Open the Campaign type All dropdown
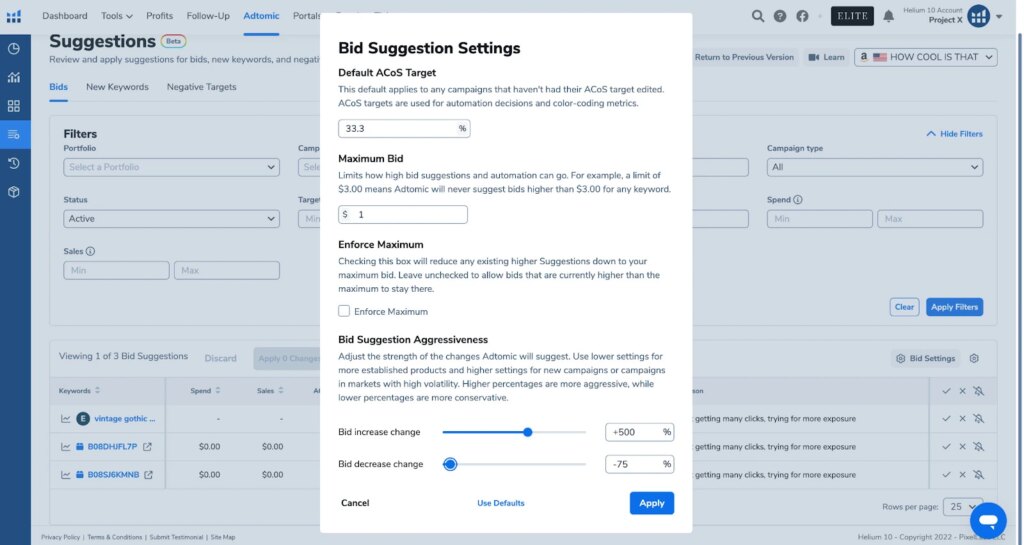The width and height of the screenshot is (1024, 545). point(874,167)
